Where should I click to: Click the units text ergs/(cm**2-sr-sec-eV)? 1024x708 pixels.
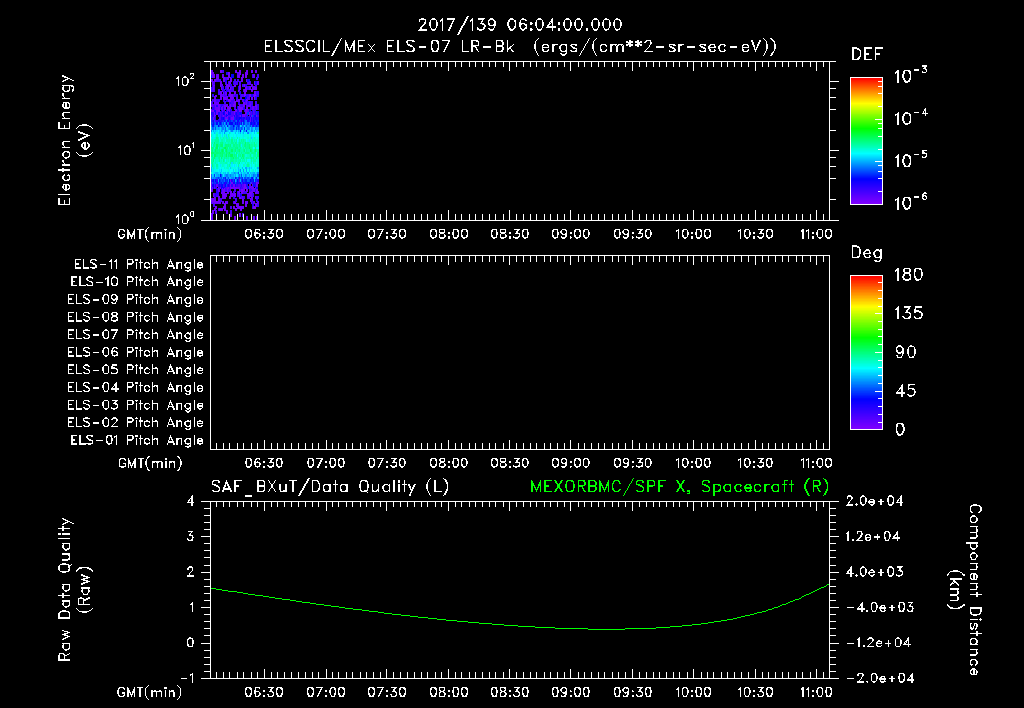pos(656,47)
